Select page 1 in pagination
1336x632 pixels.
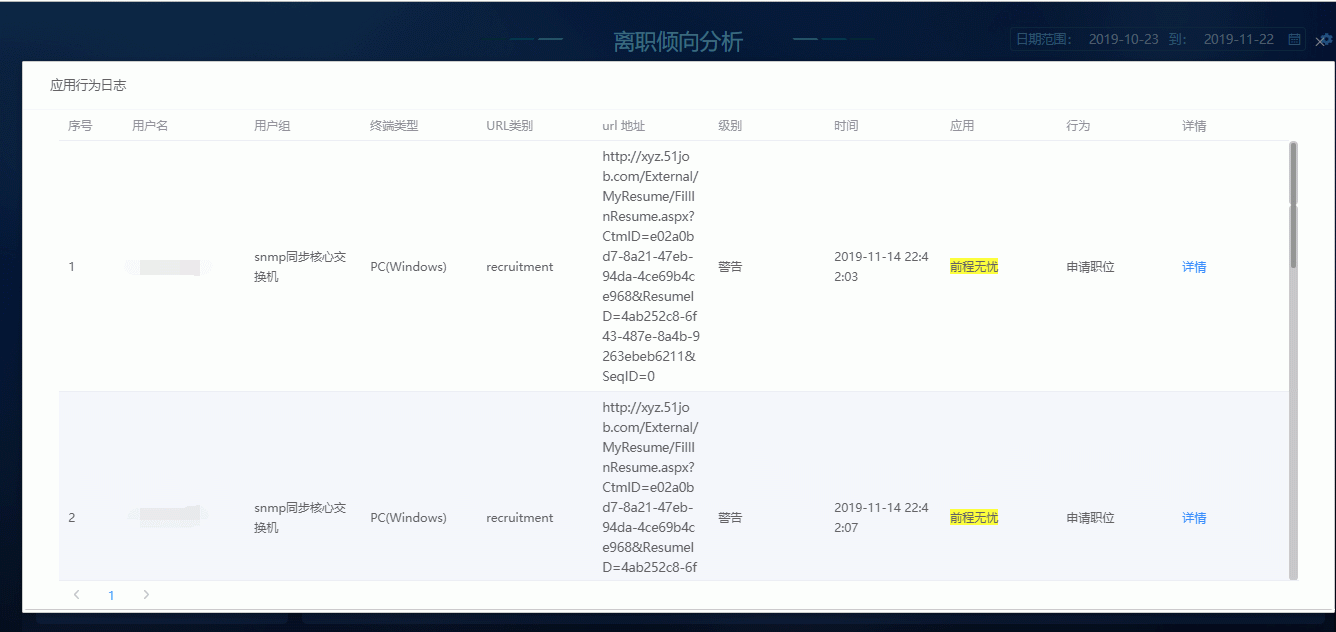[x=111, y=595]
